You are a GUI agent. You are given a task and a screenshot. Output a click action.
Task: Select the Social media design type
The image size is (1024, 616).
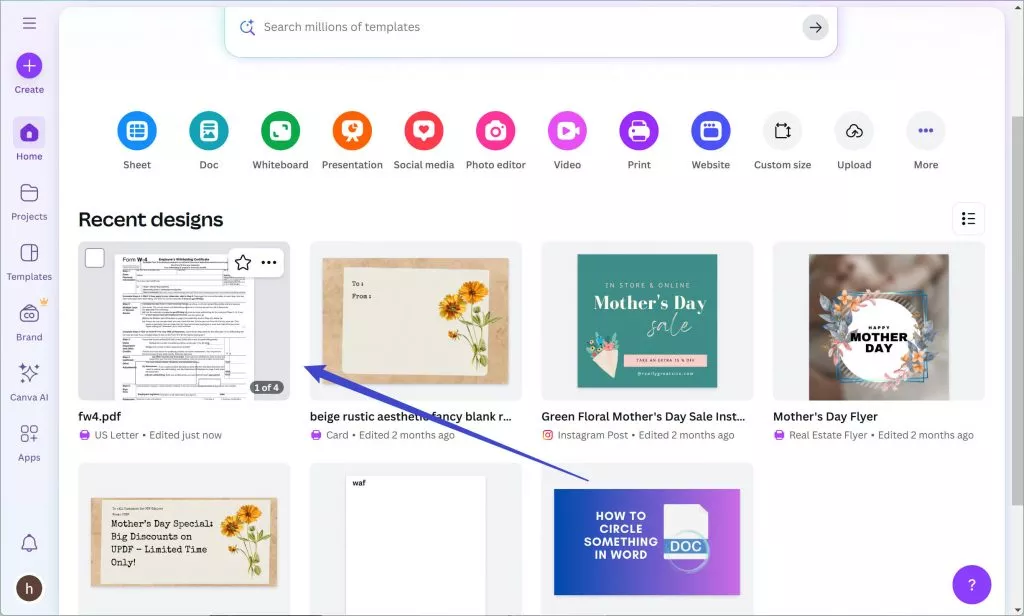pos(424,130)
